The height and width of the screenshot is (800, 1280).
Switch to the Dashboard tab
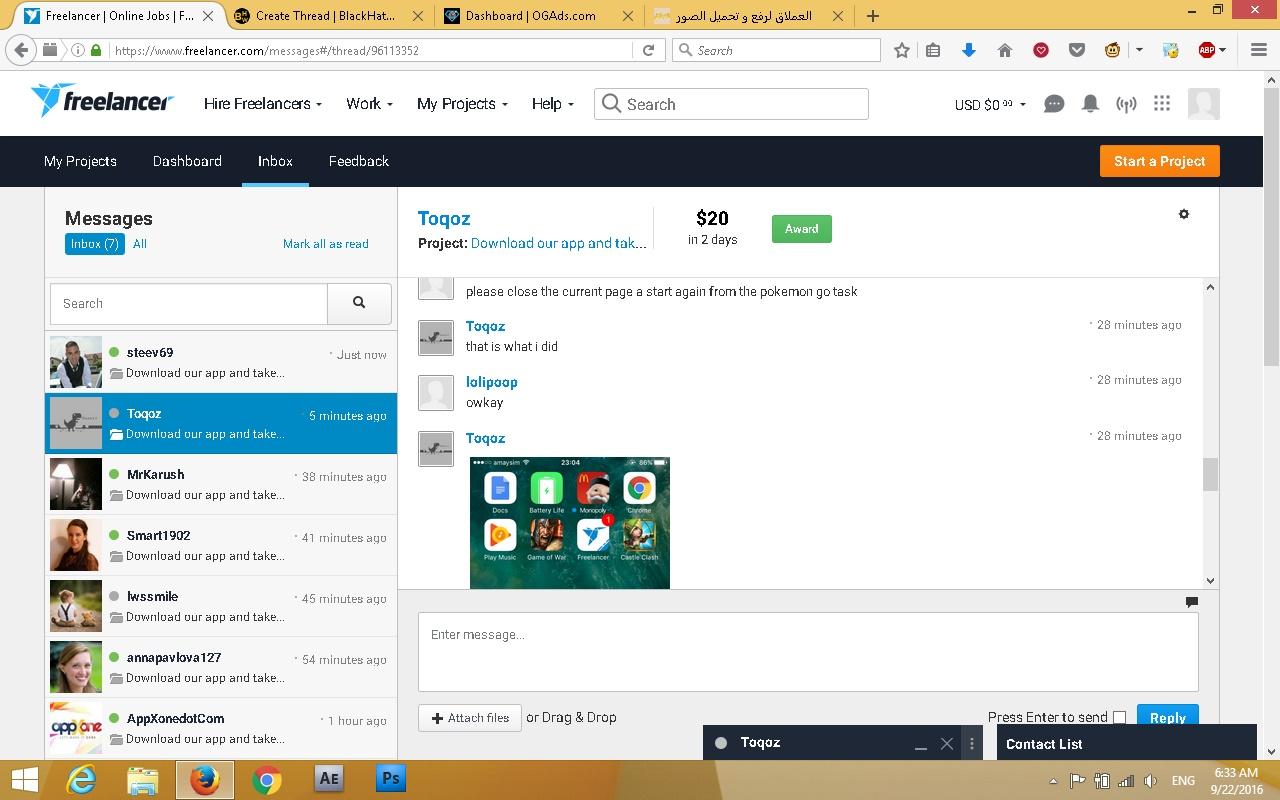187,161
